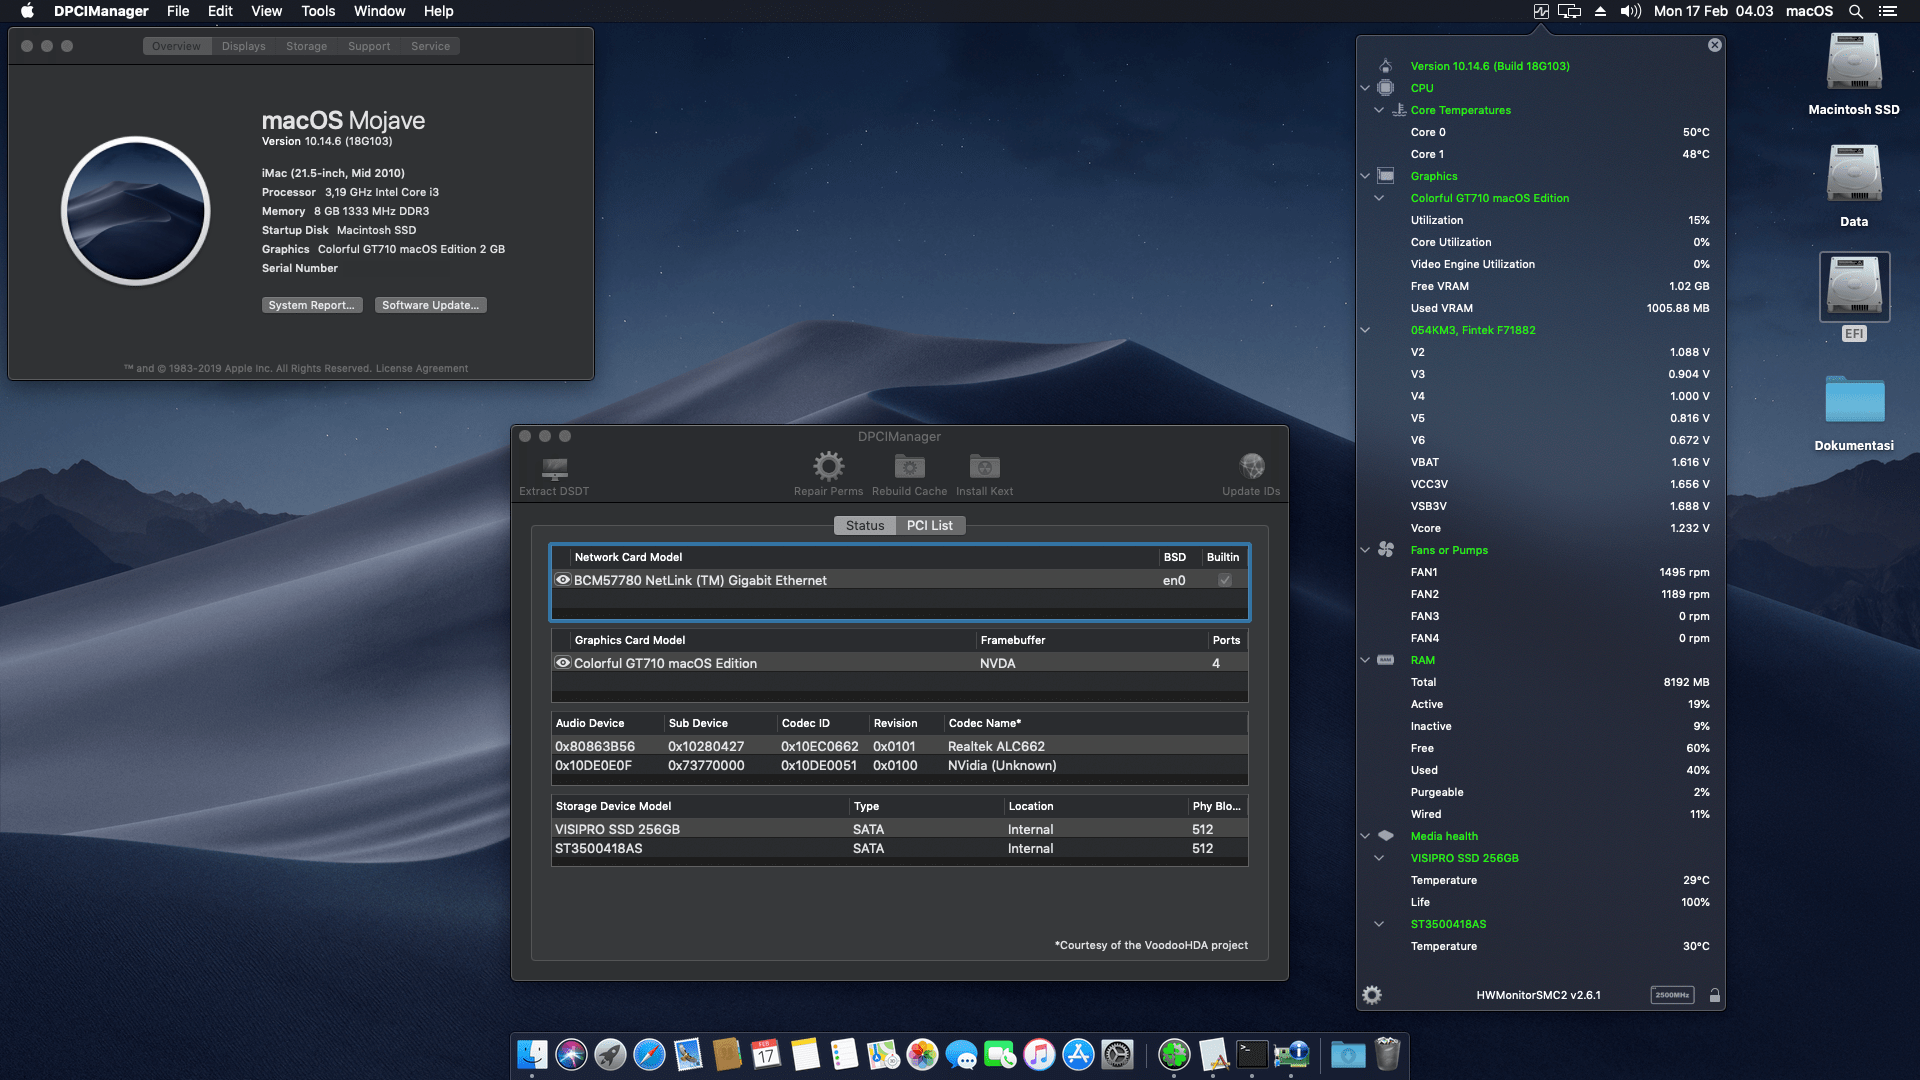This screenshot has height=1080, width=1920.
Task: Click the Software Update button
Action: [x=430, y=305]
